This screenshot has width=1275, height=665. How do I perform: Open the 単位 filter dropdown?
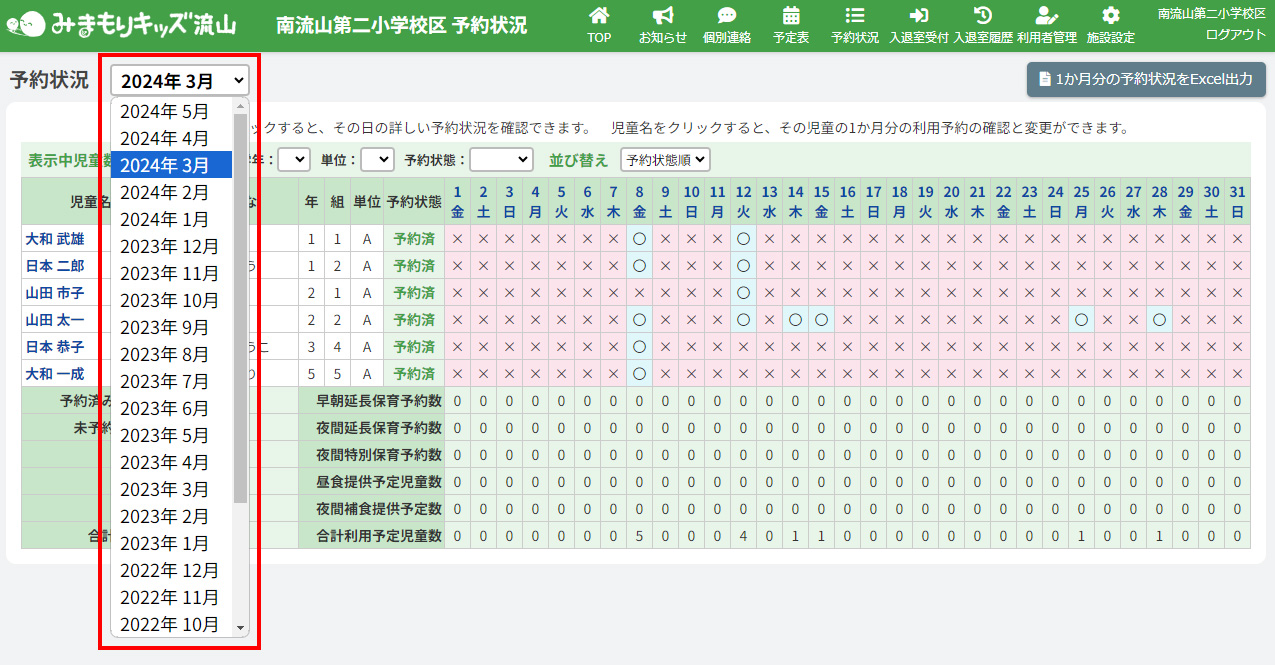tap(377, 159)
